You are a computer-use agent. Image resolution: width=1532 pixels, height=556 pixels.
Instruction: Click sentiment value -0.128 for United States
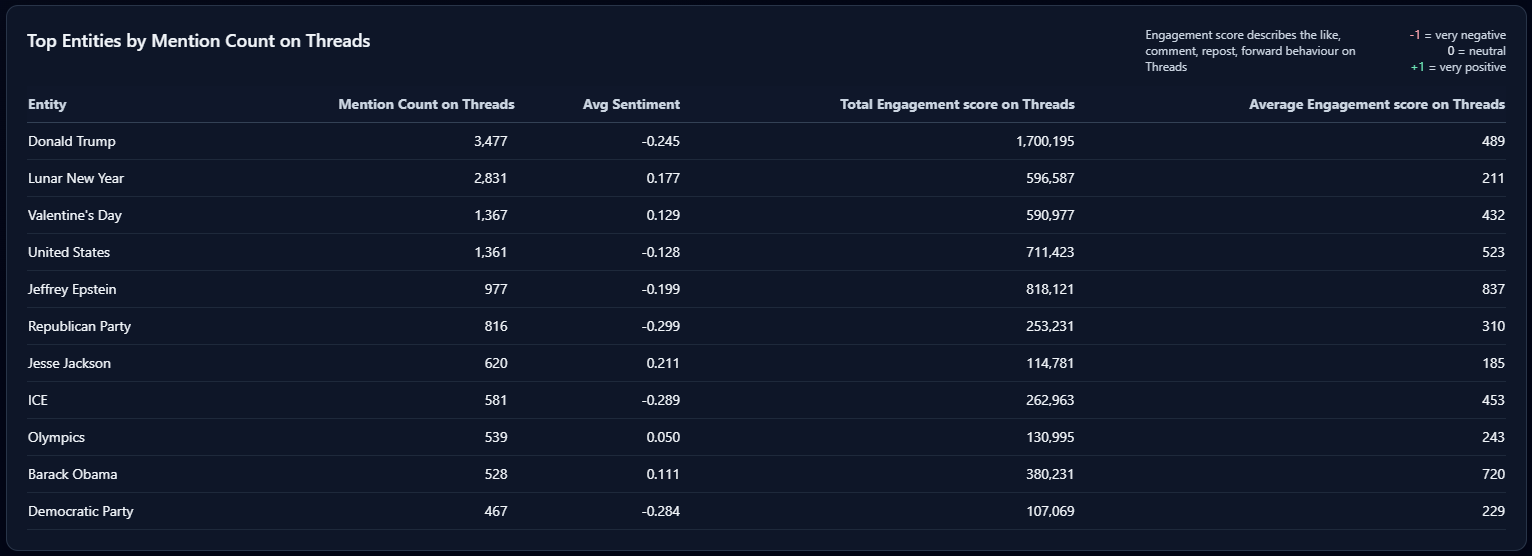click(661, 252)
